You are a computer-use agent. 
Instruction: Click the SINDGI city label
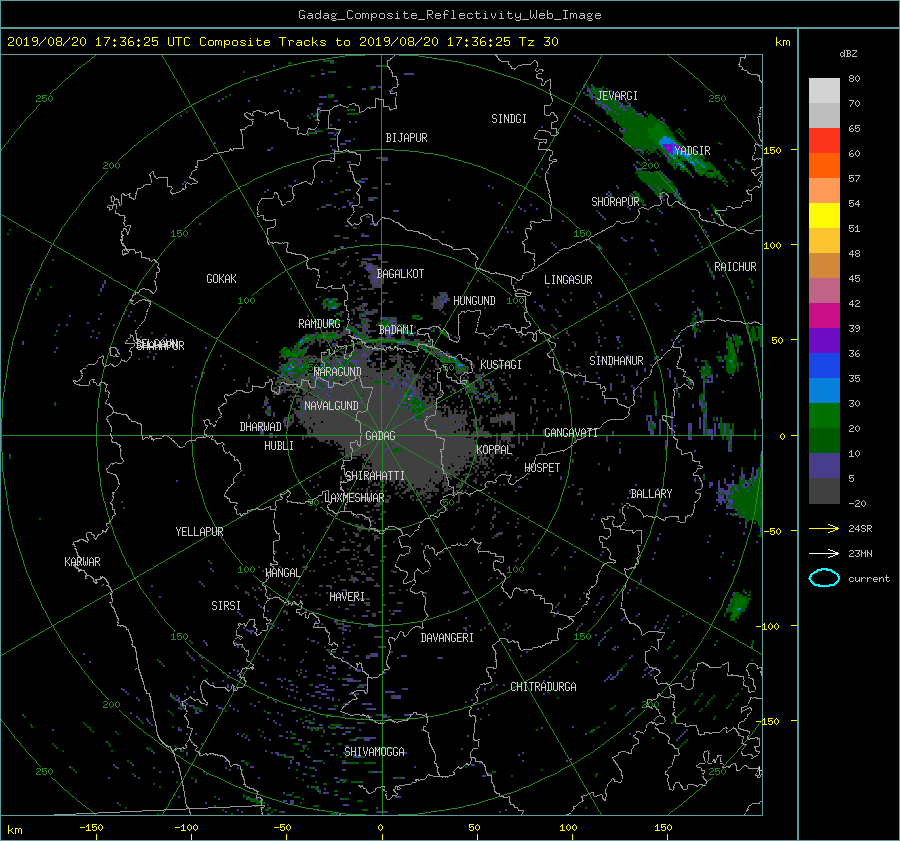509,119
